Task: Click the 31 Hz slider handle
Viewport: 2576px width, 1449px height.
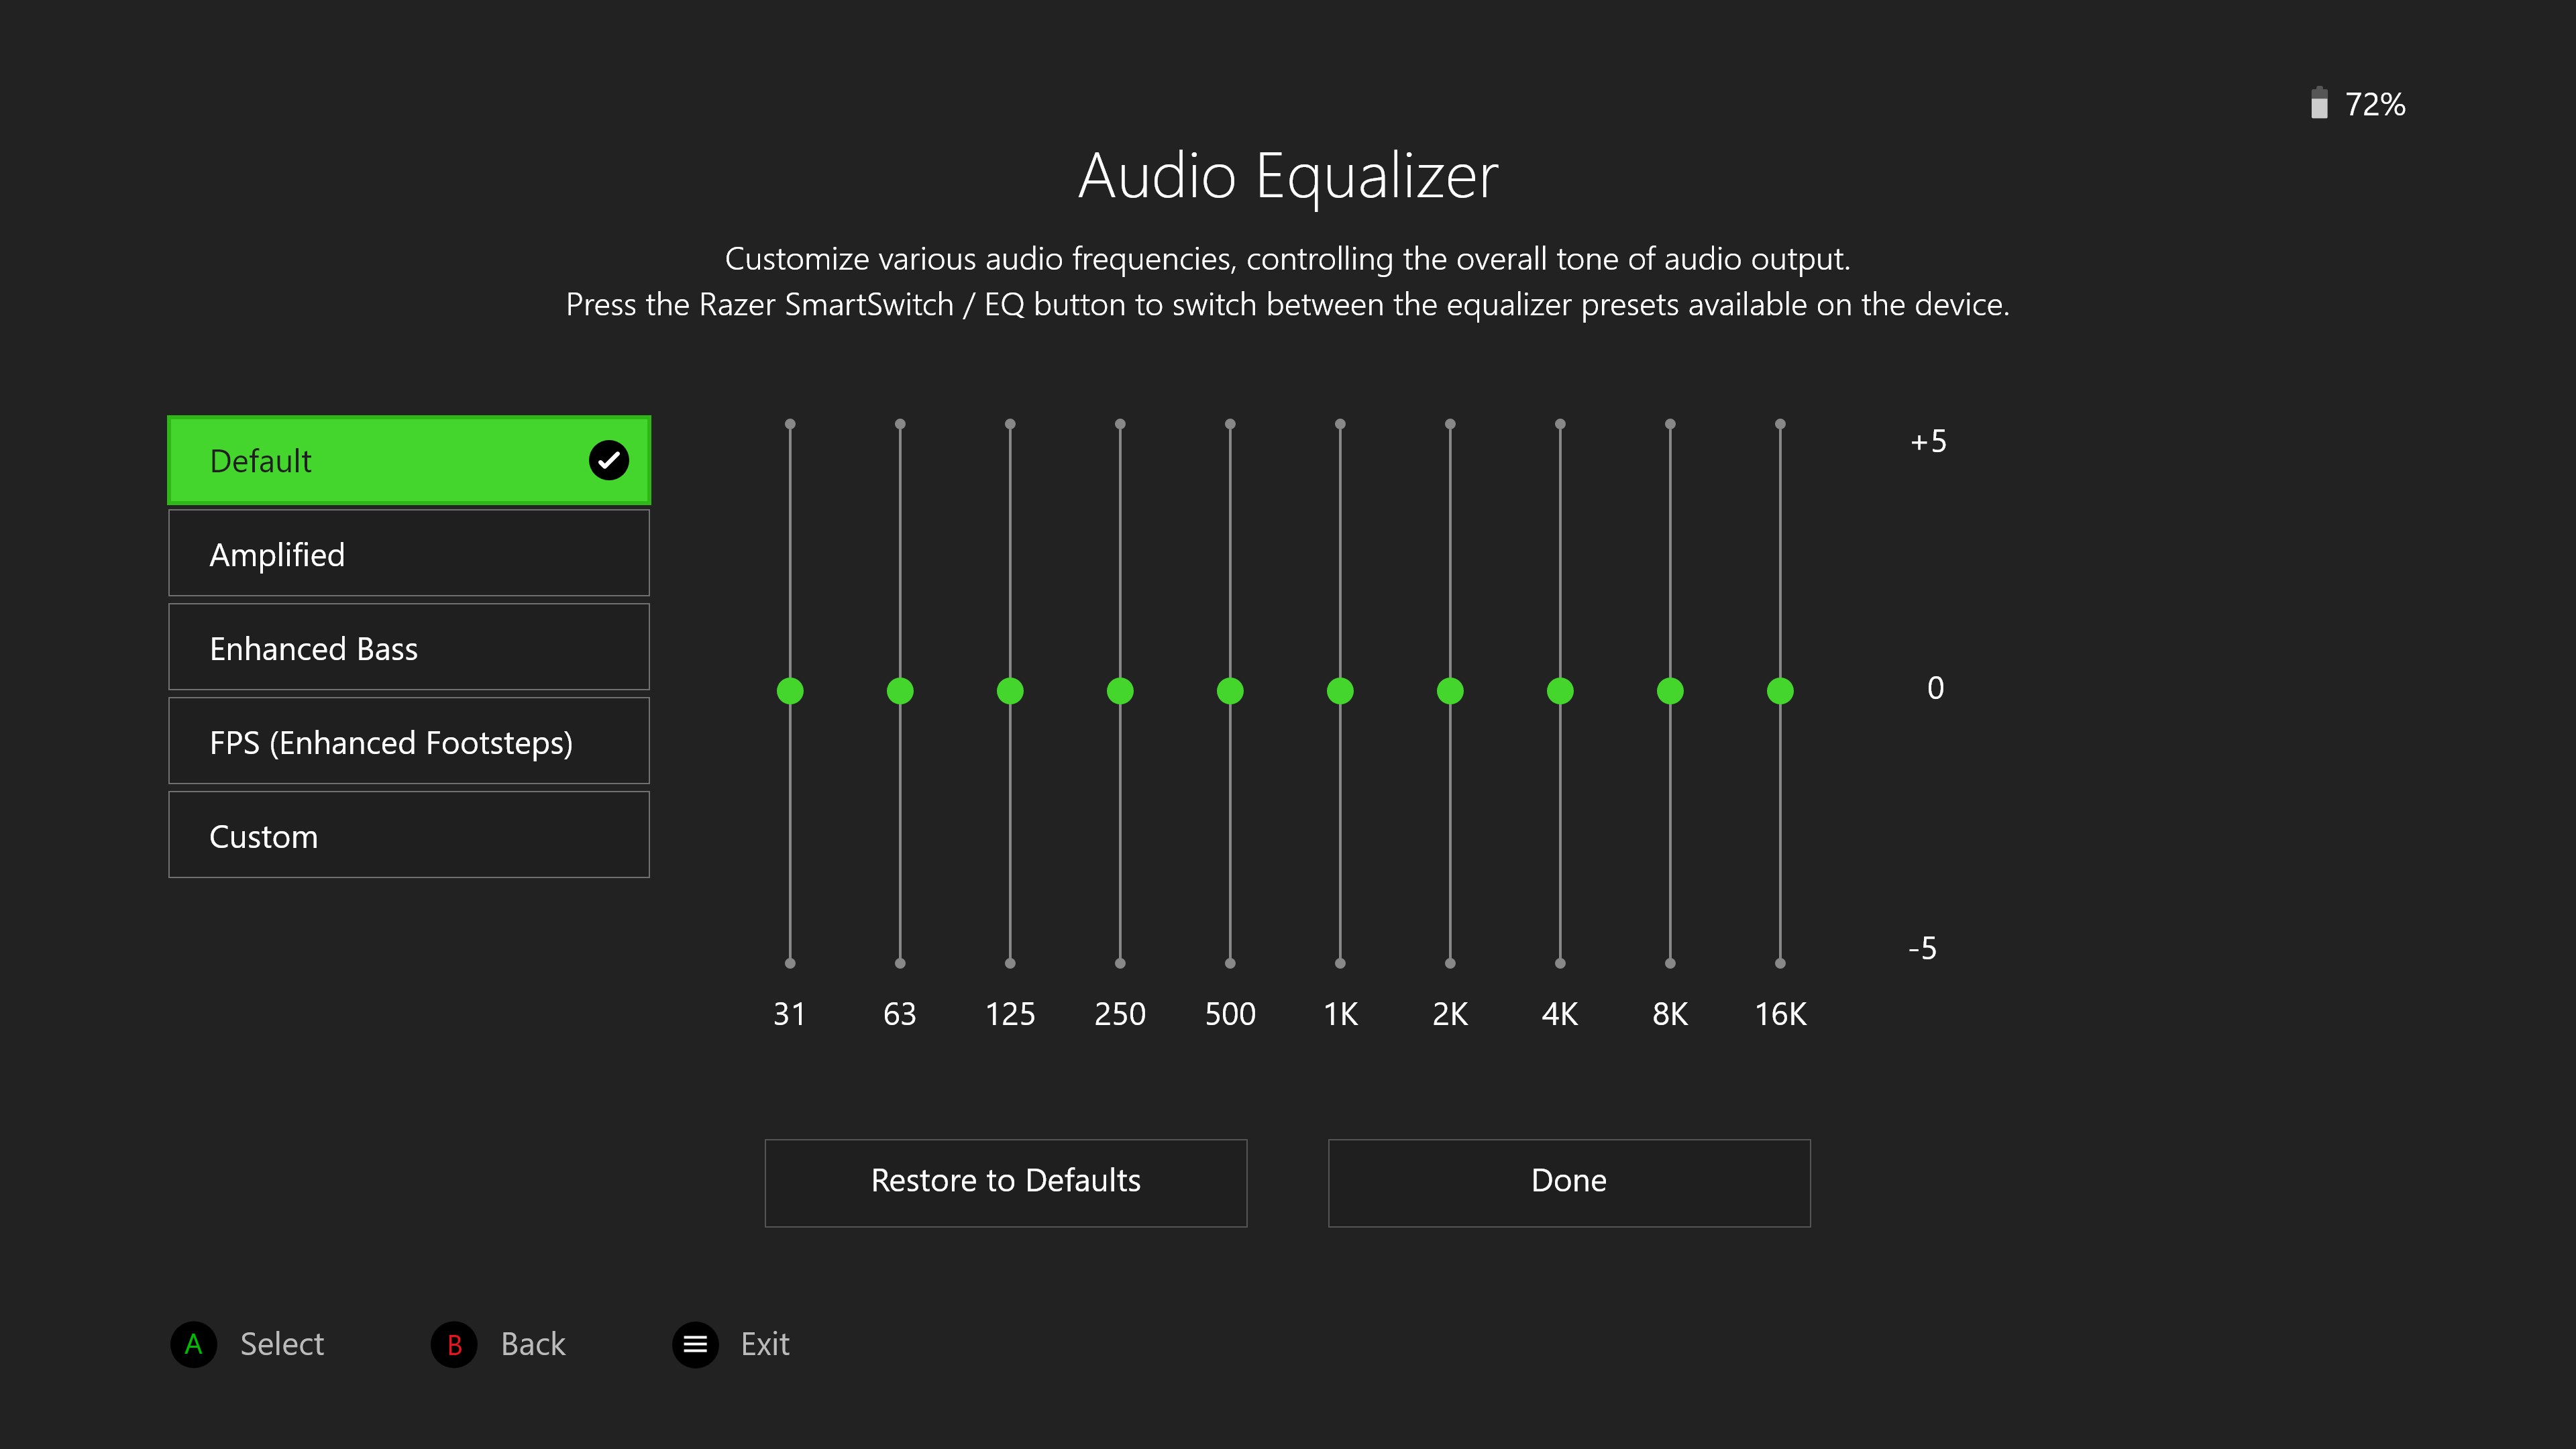Action: pos(790,690)
